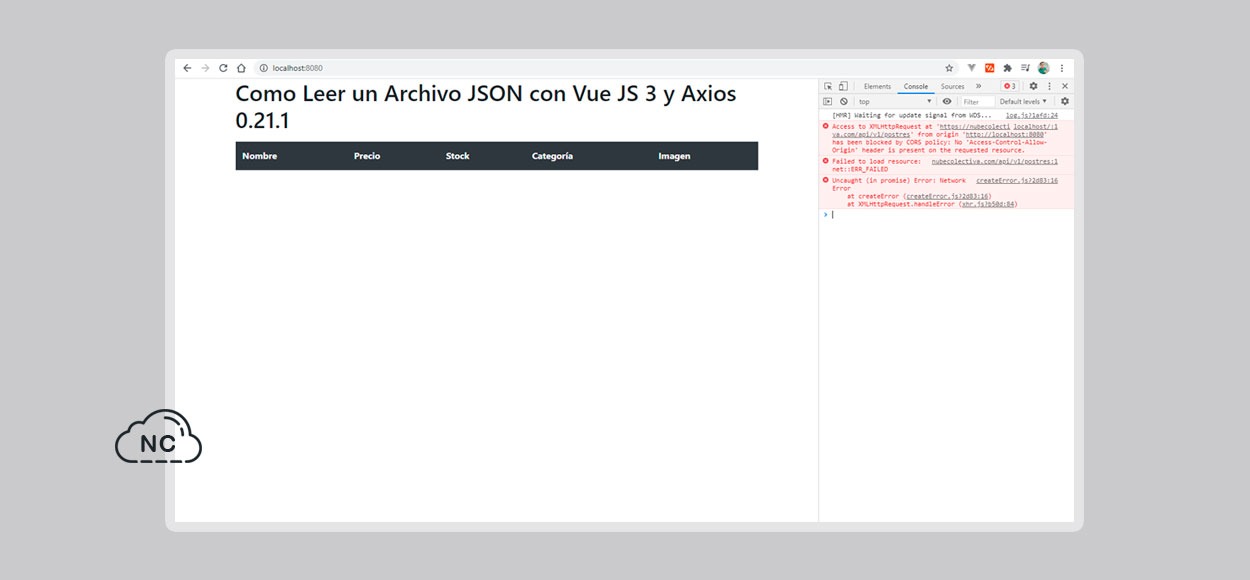
Task: Click the page heading about reading a JSON file
Action: click(486, 107)
